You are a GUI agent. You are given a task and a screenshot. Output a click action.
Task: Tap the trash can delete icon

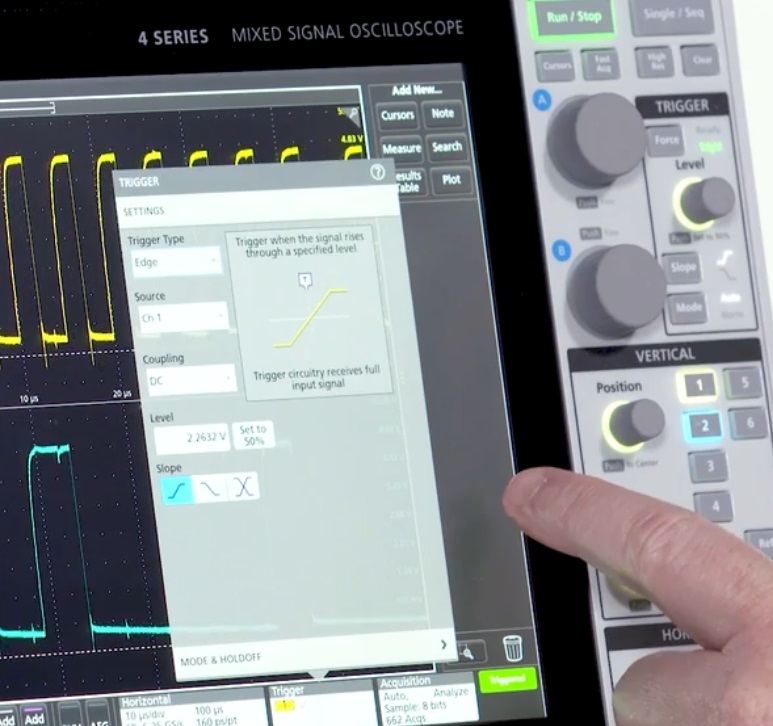click(513, 648)
